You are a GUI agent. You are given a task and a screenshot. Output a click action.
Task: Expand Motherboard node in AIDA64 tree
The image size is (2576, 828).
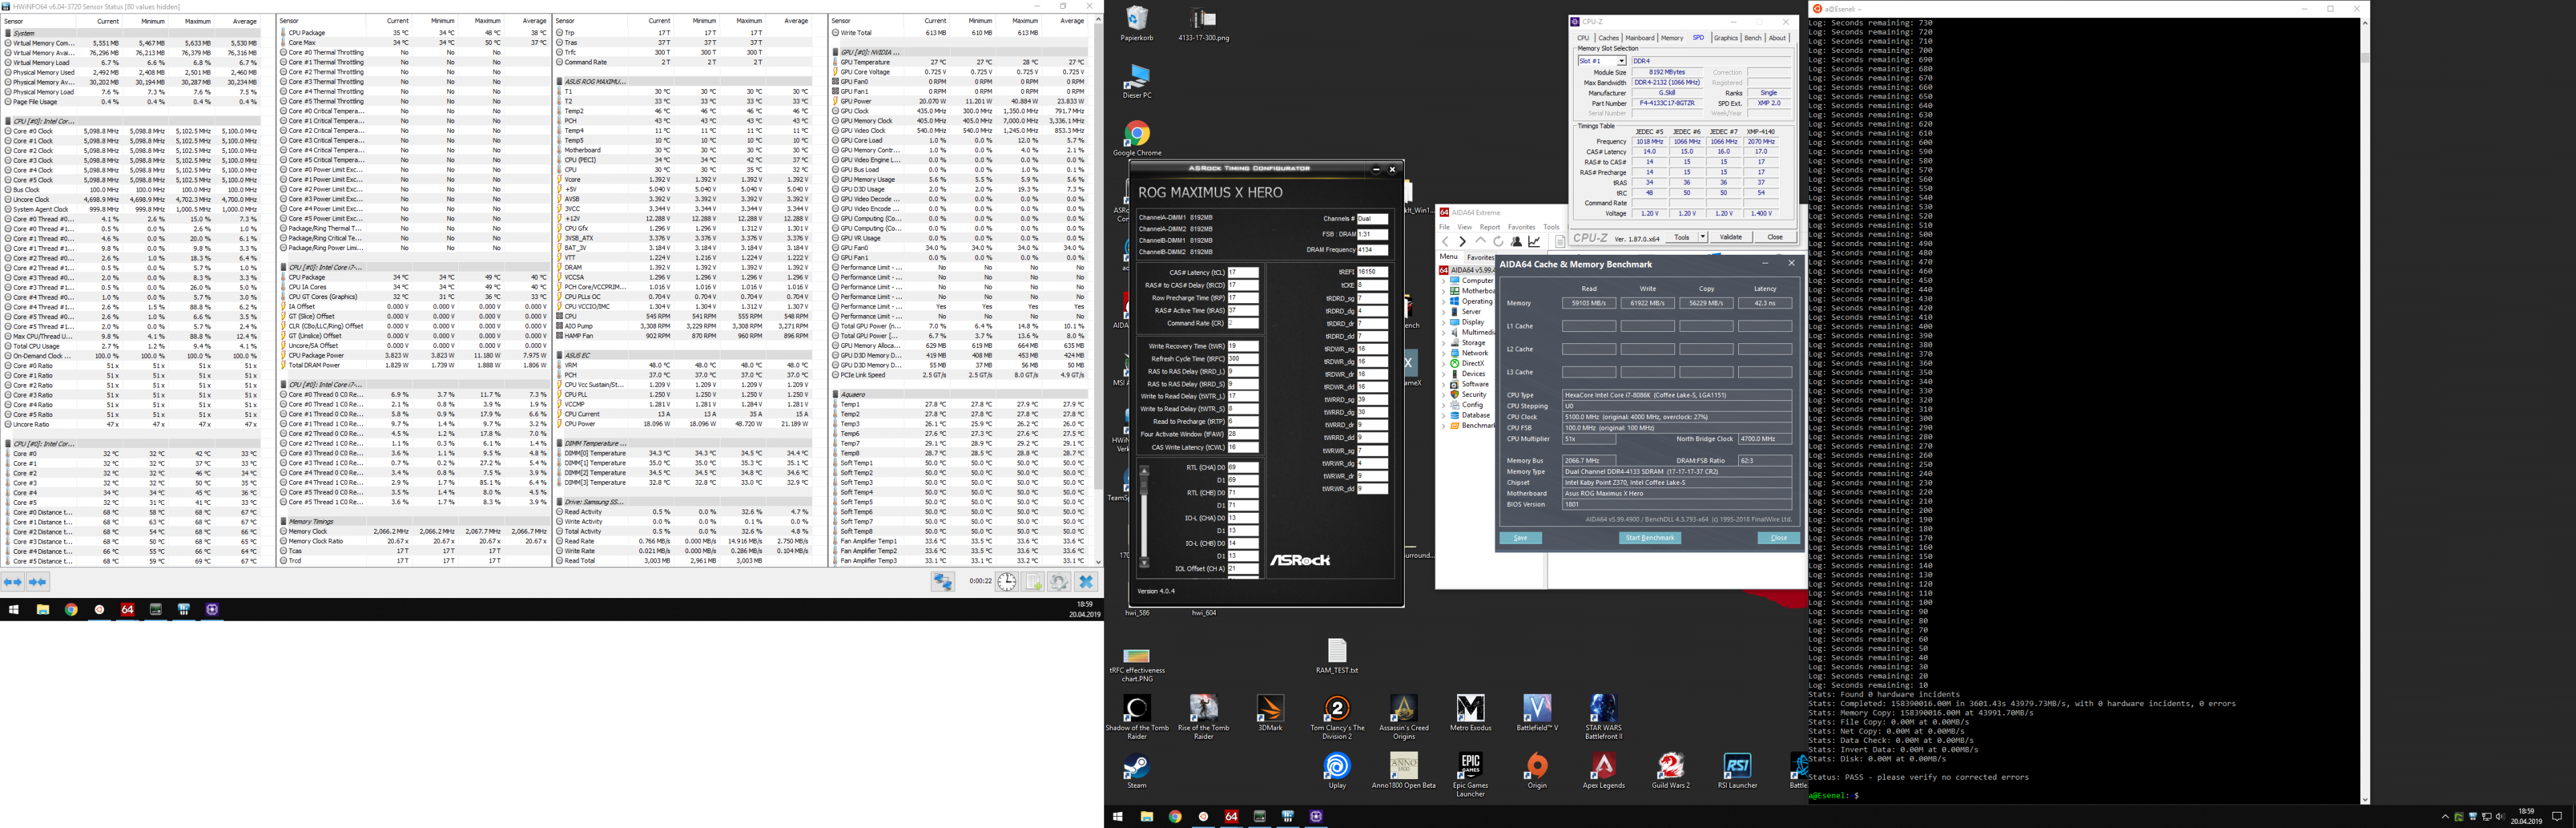(1444, 291)
